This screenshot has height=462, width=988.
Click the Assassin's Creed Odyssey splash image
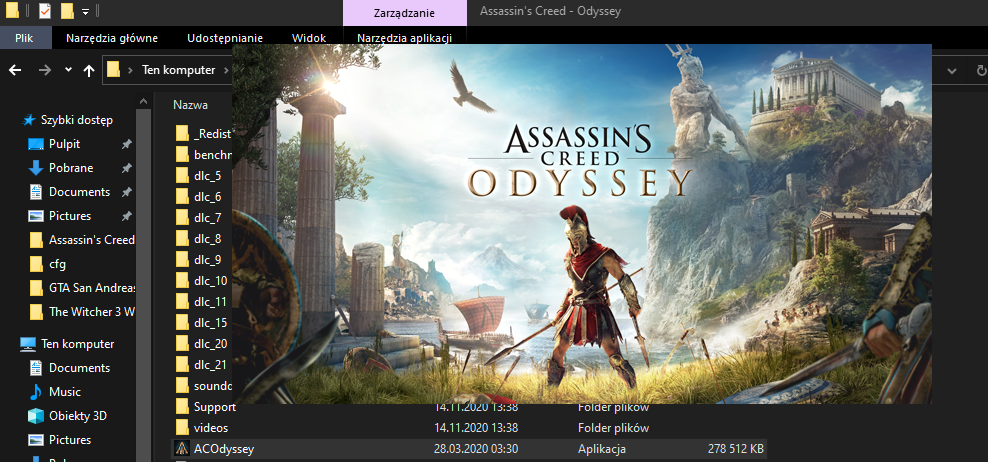pos(582,224)
